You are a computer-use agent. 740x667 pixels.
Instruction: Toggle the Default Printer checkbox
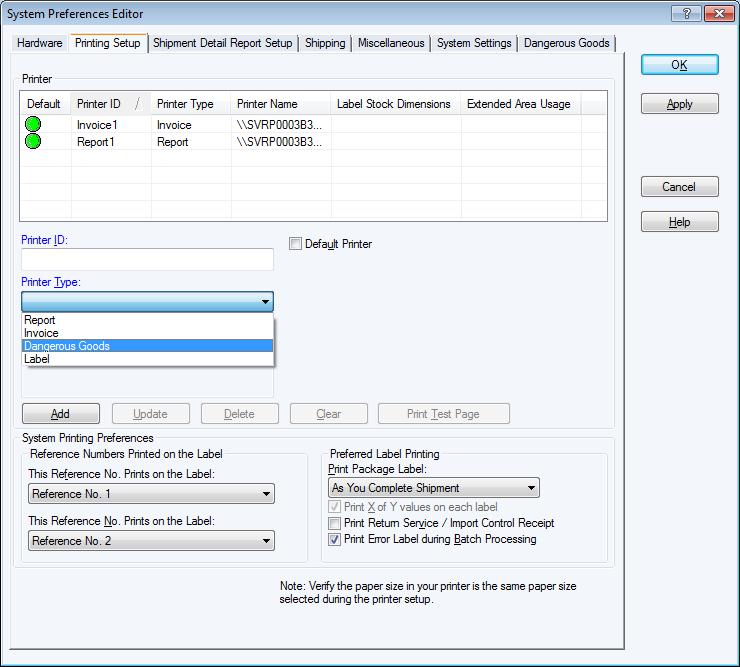click(295, 244)
